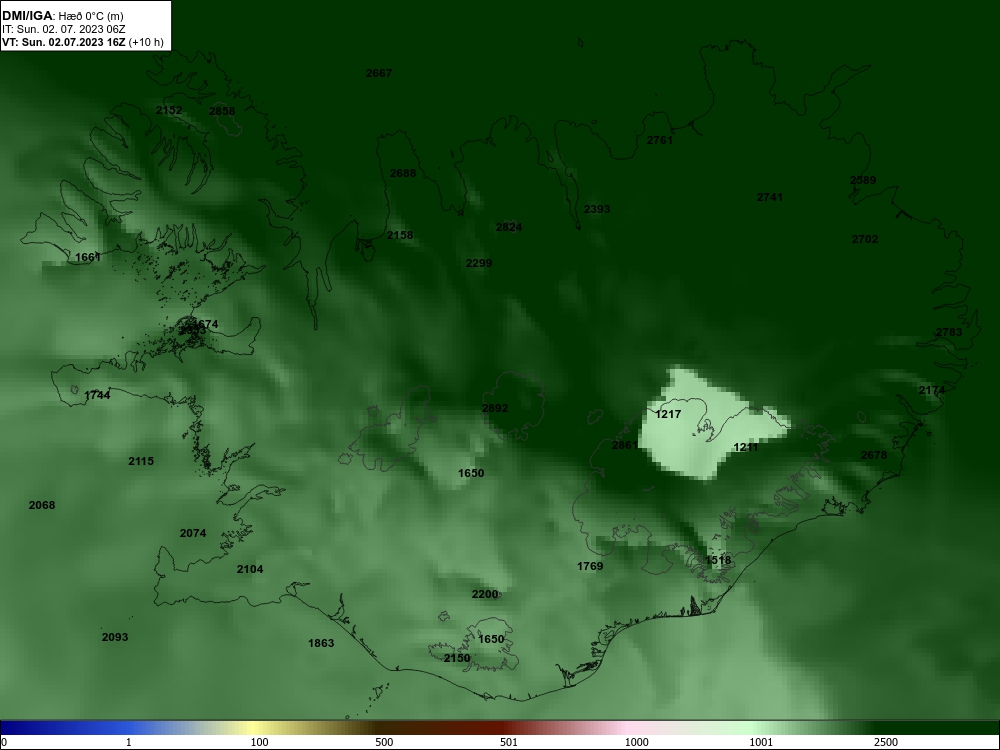1000x750 pixels.
Task: Click the 2861 height value
Action: coord(624,445)
